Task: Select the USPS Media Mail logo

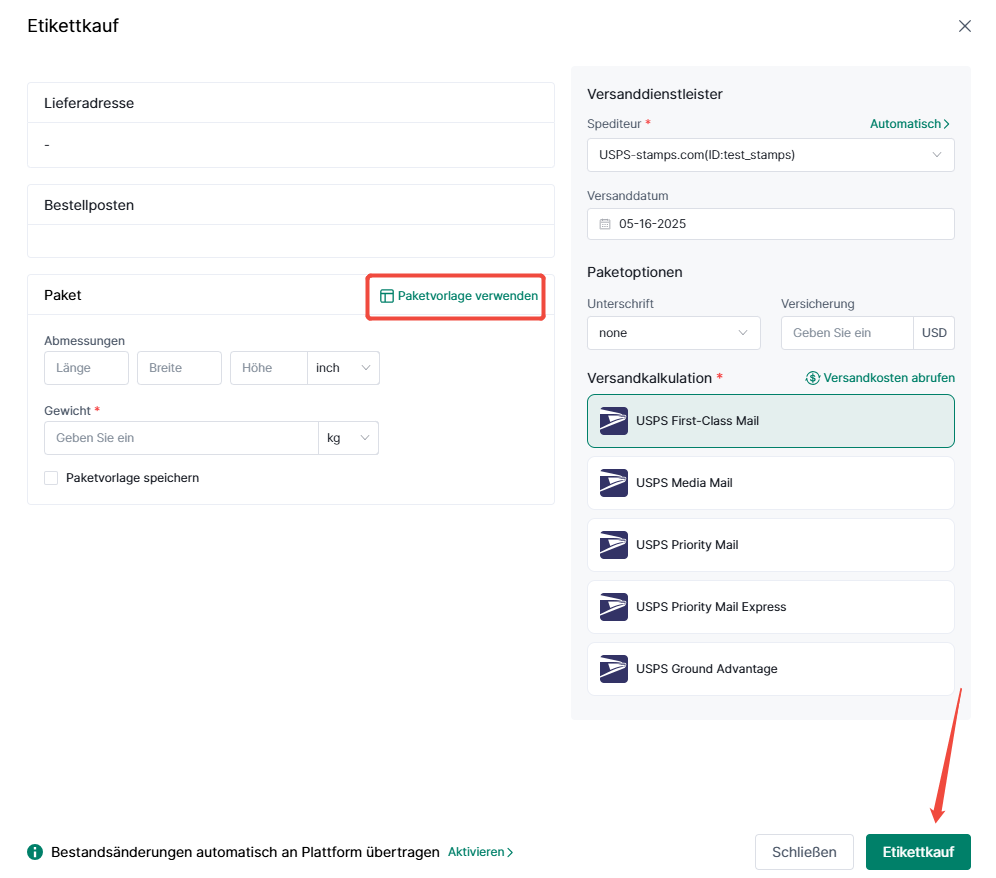Action: (x=614, y=483)
